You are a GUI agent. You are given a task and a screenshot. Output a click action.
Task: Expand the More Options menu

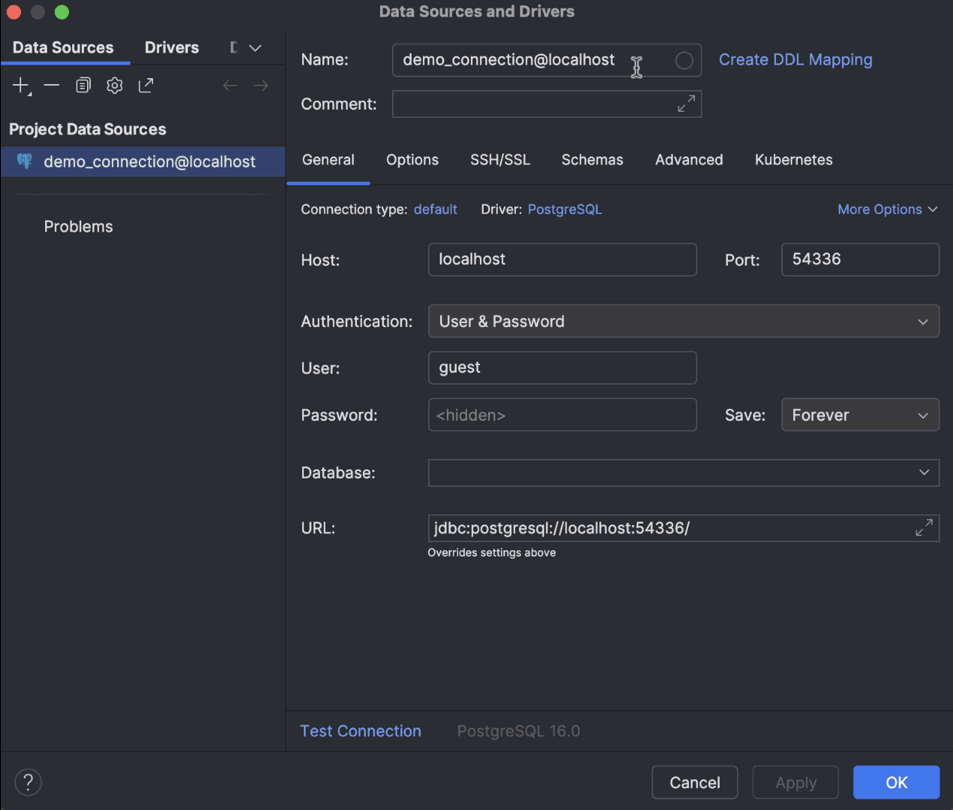(887, 209)
